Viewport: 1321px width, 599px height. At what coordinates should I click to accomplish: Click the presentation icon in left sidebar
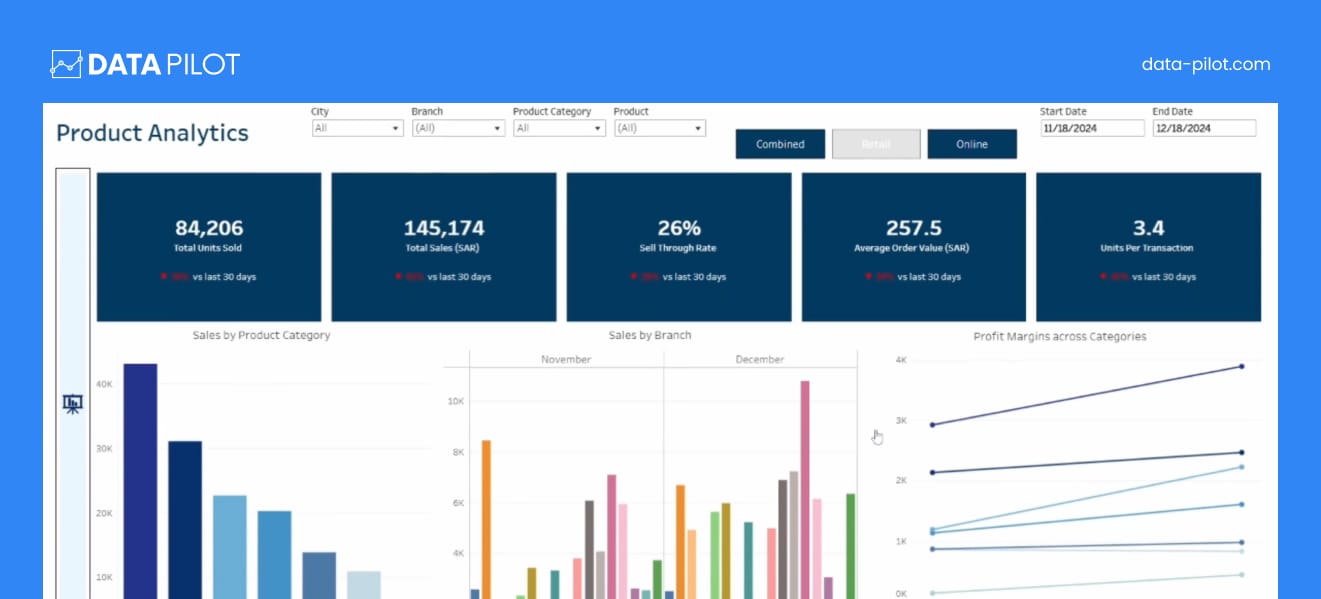pyautogui.click(x=72, y=404)
